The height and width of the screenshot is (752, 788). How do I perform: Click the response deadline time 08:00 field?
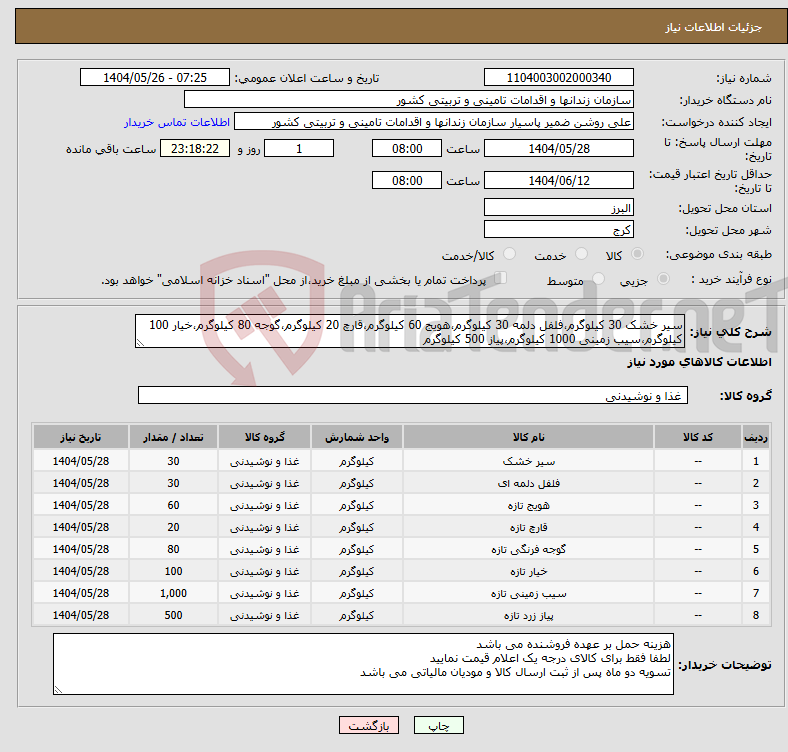click(x=407, y=149)
